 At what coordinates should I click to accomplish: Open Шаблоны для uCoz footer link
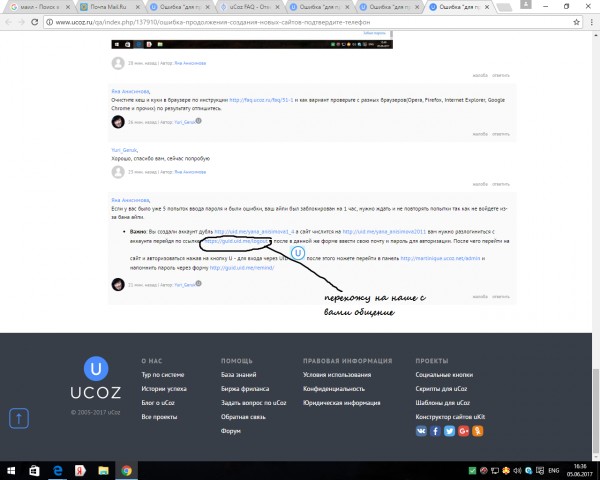click(443, 403)
